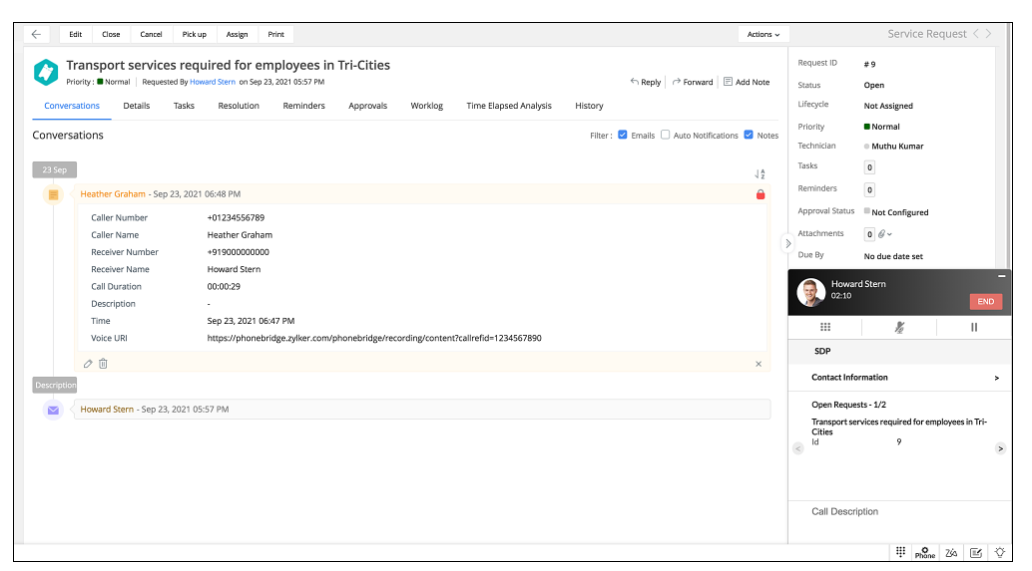1032x571 pixels.
Task: Click the Assign button
Action: [x=237, y=34]
